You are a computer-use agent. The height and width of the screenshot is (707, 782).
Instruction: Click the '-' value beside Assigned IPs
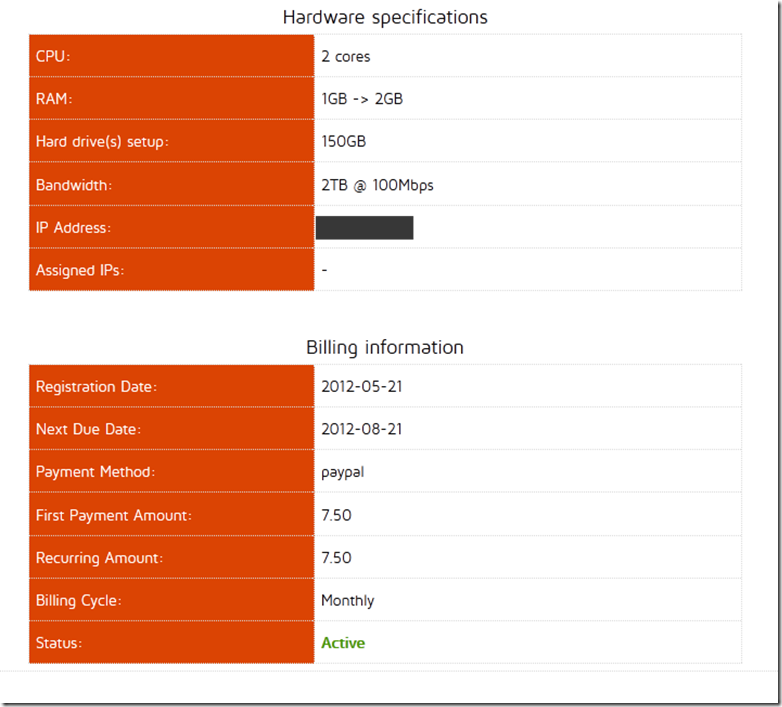(325, 270)
